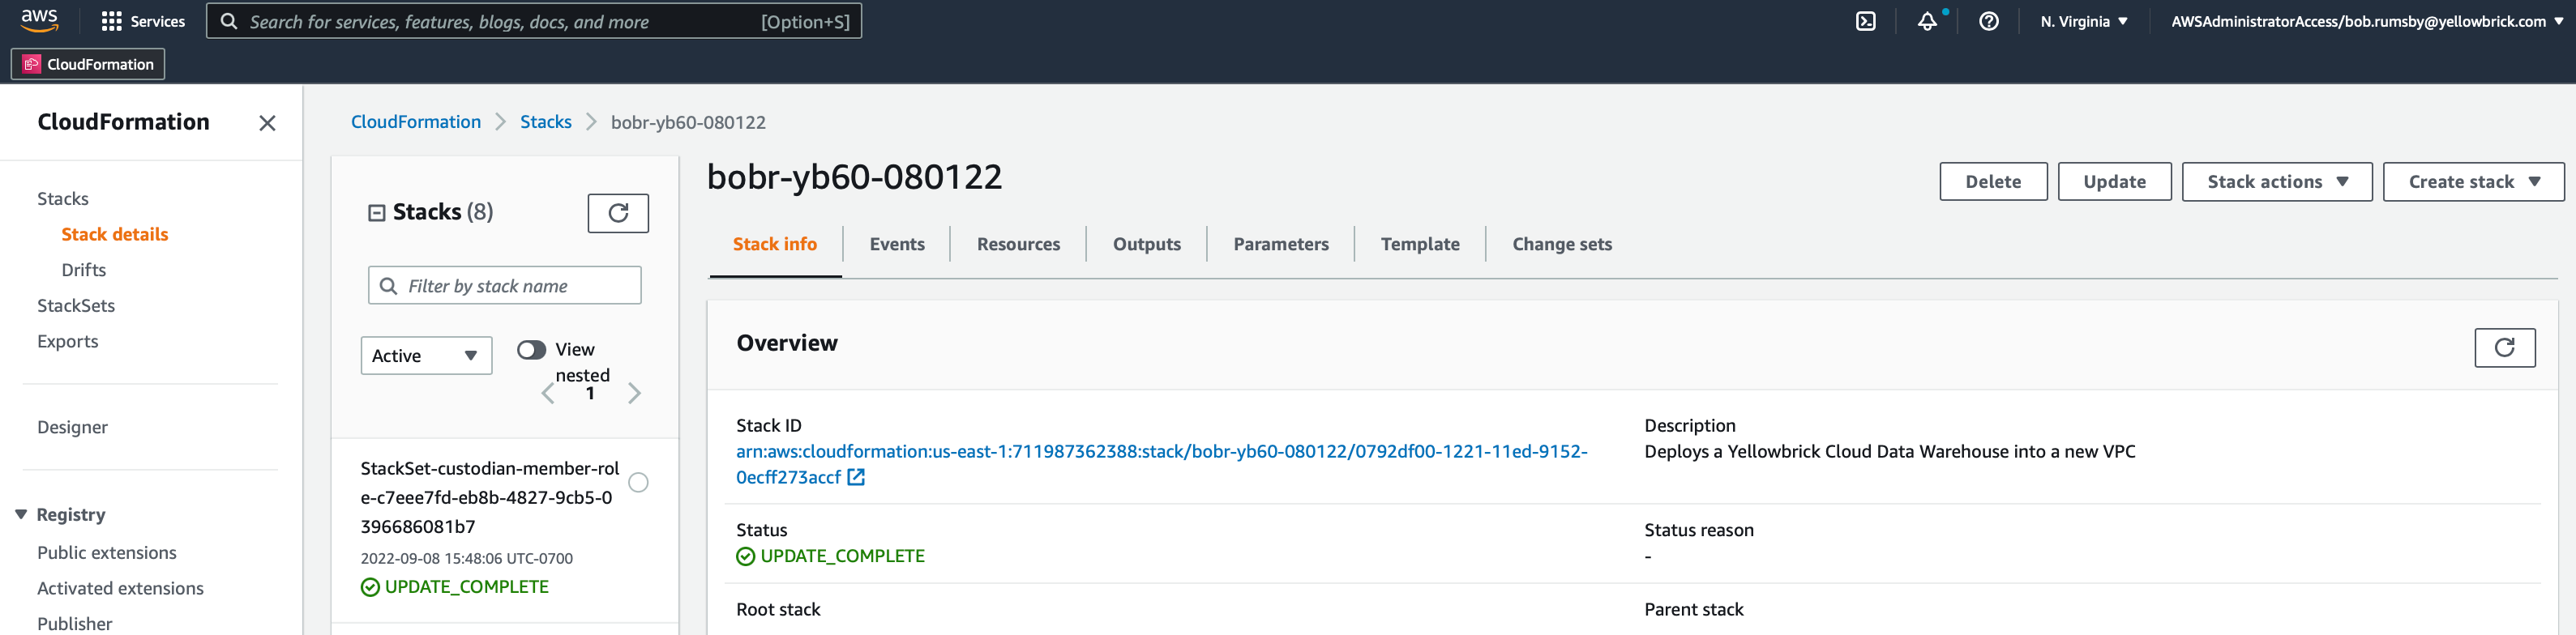Switch to the Change sets tab
Screen dimensions: 2576x635
(1562, 244)
